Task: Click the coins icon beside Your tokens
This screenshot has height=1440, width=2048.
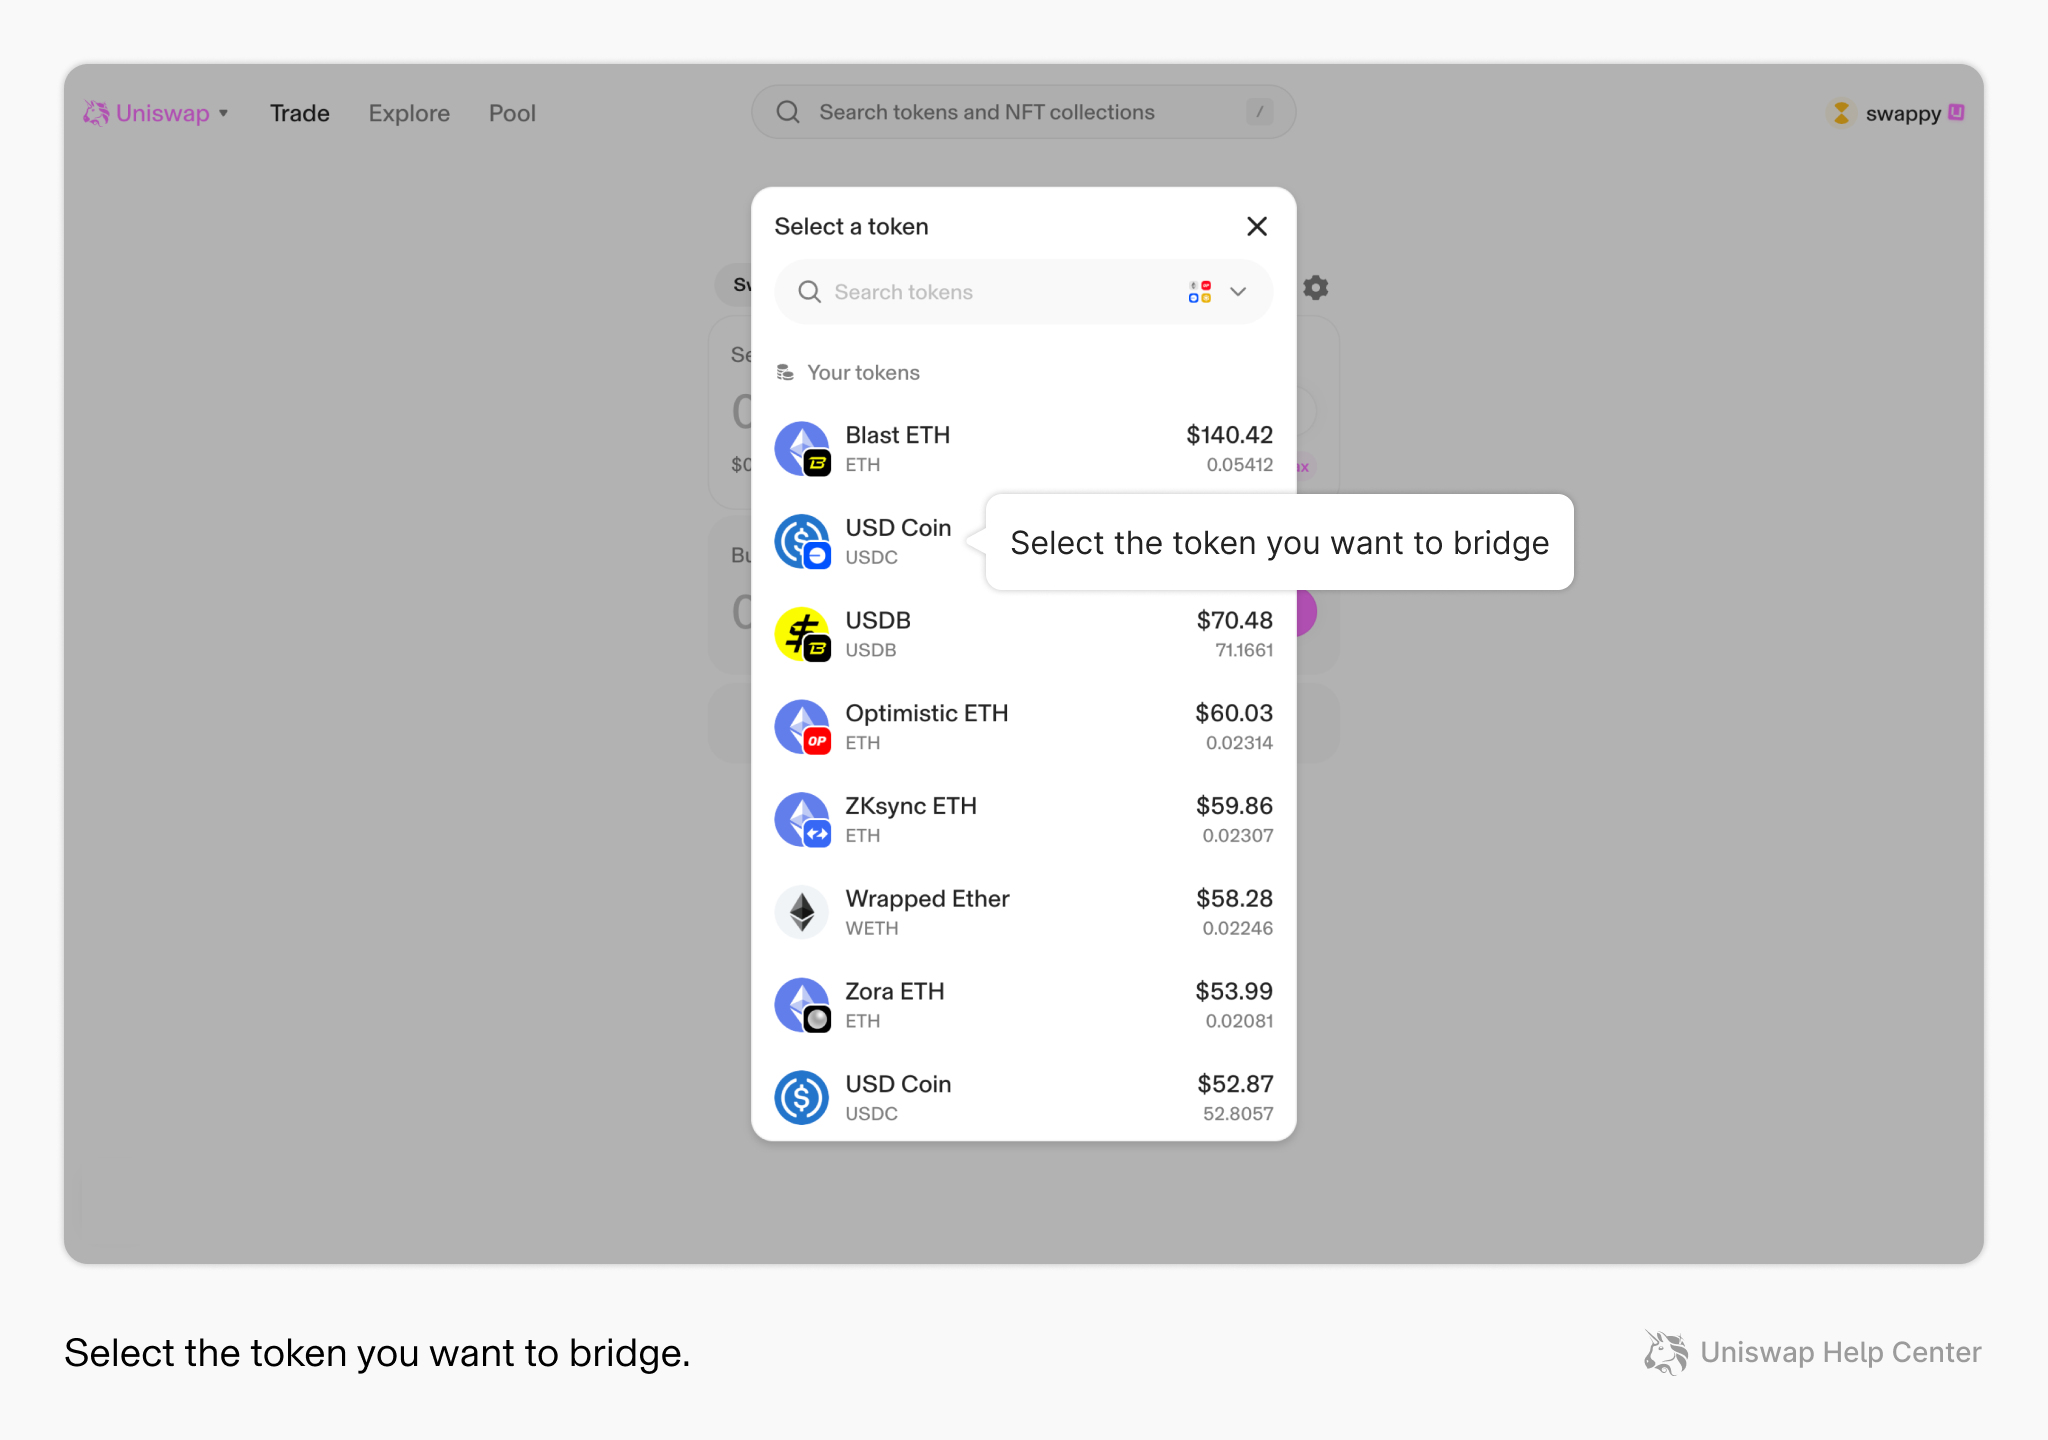Action: [x=786, y=373]
